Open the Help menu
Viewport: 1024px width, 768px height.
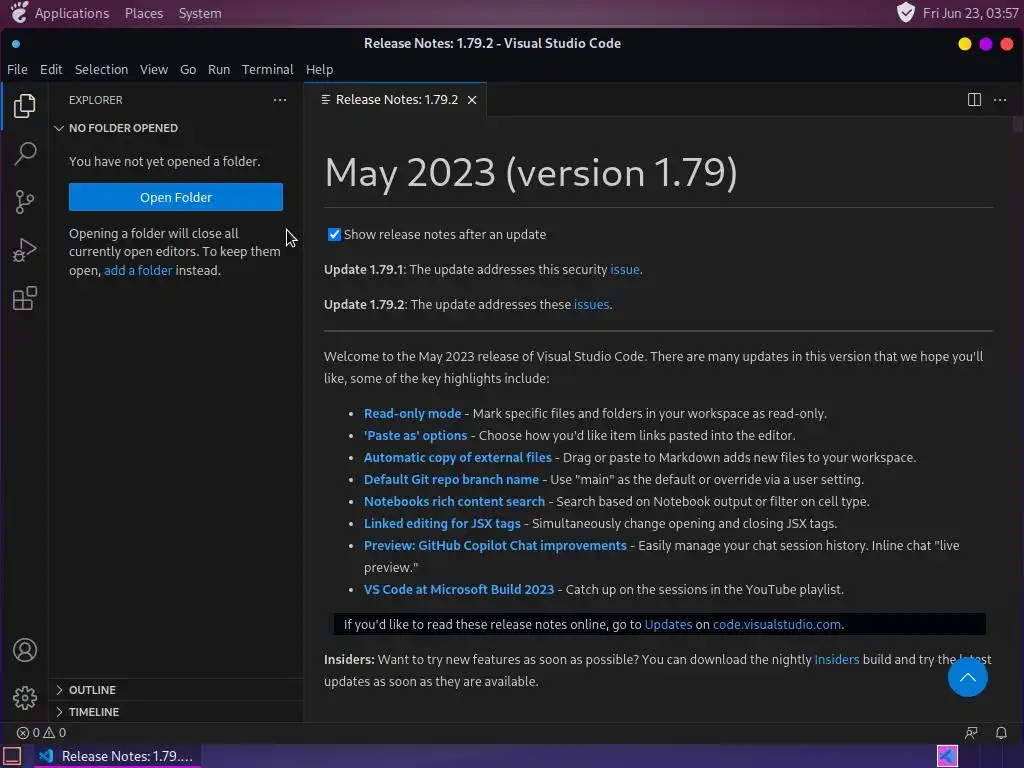coord(319,69)
